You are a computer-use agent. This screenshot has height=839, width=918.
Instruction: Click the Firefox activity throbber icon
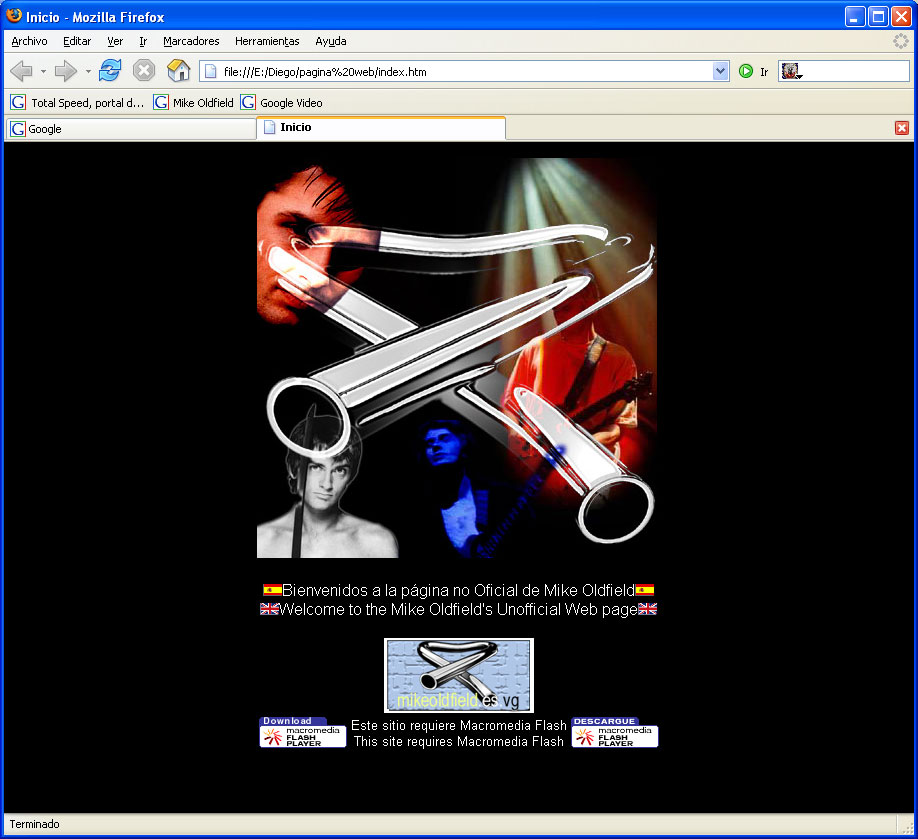click(x=900, y=41)
